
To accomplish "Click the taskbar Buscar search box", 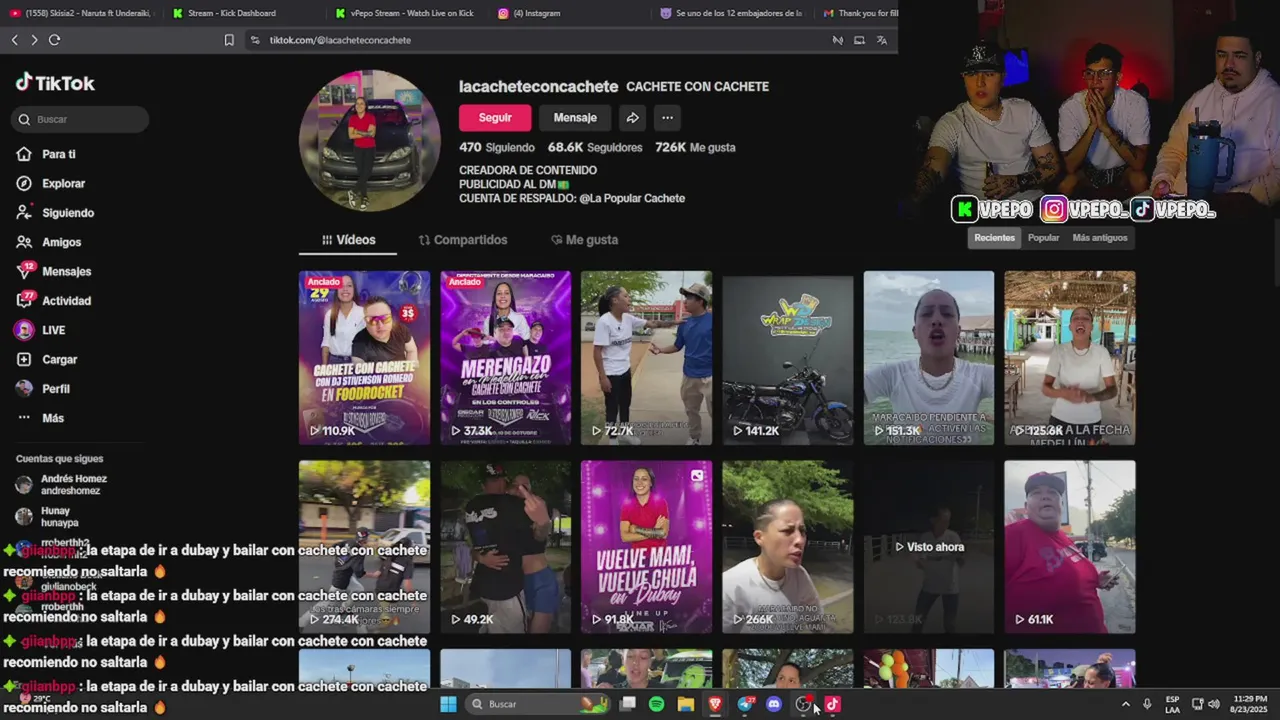I will tap(540, 704).
